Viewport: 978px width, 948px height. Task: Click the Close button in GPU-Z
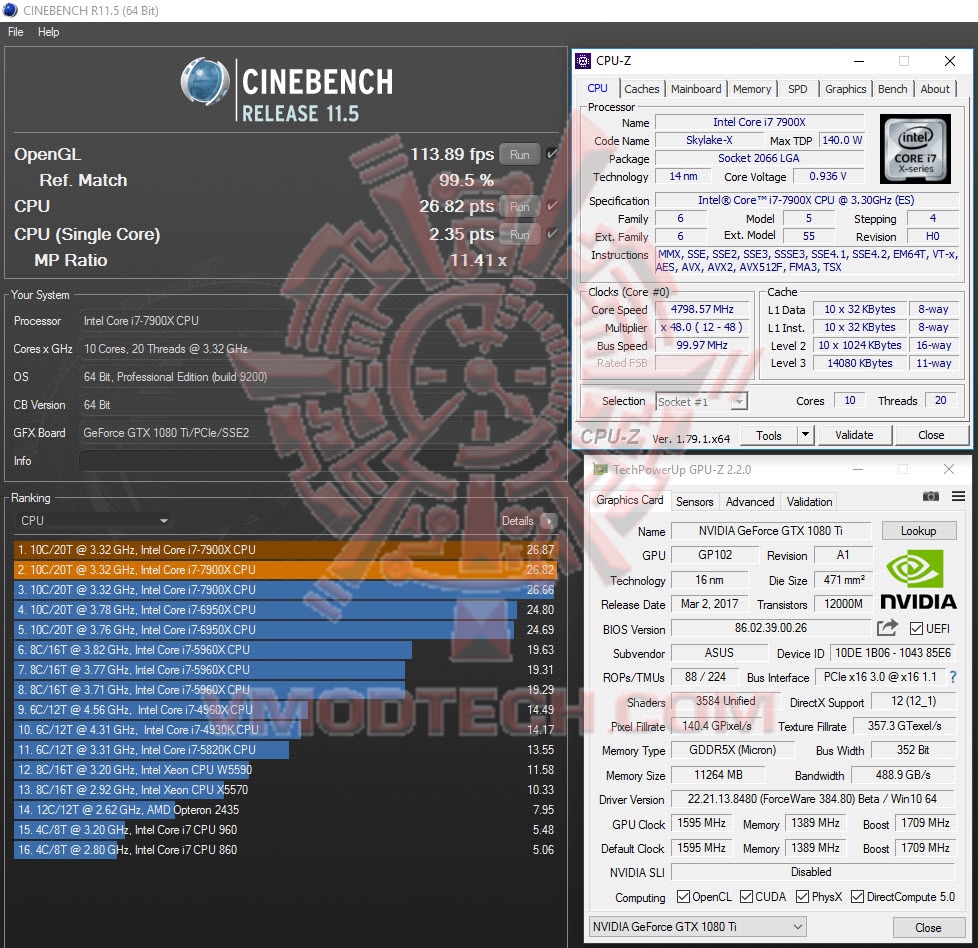pos(927,927)
